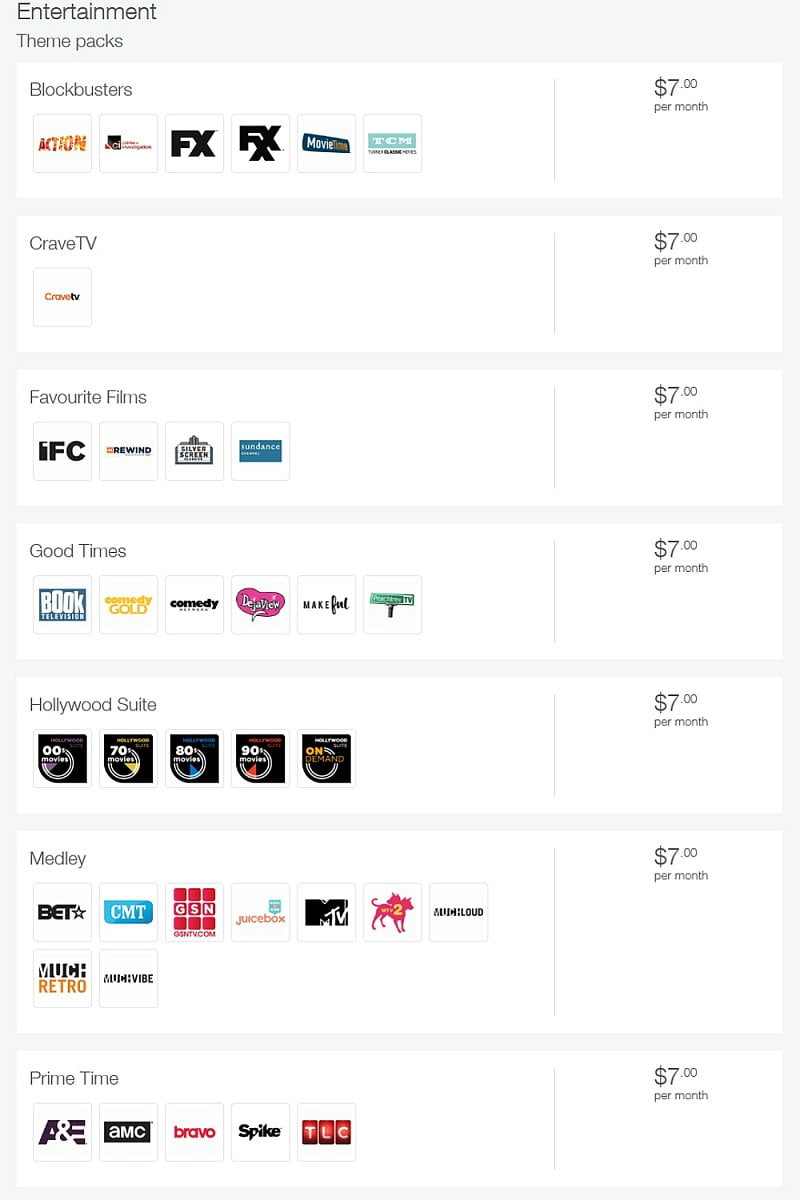Select the TCM Turner Classic Movies logo
The width and height of the screenshot is (800, 1200).
392,143
